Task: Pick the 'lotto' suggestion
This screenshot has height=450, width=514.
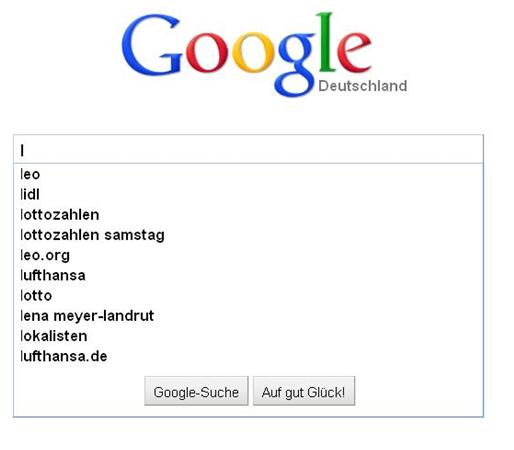Action: coord(248,296)
